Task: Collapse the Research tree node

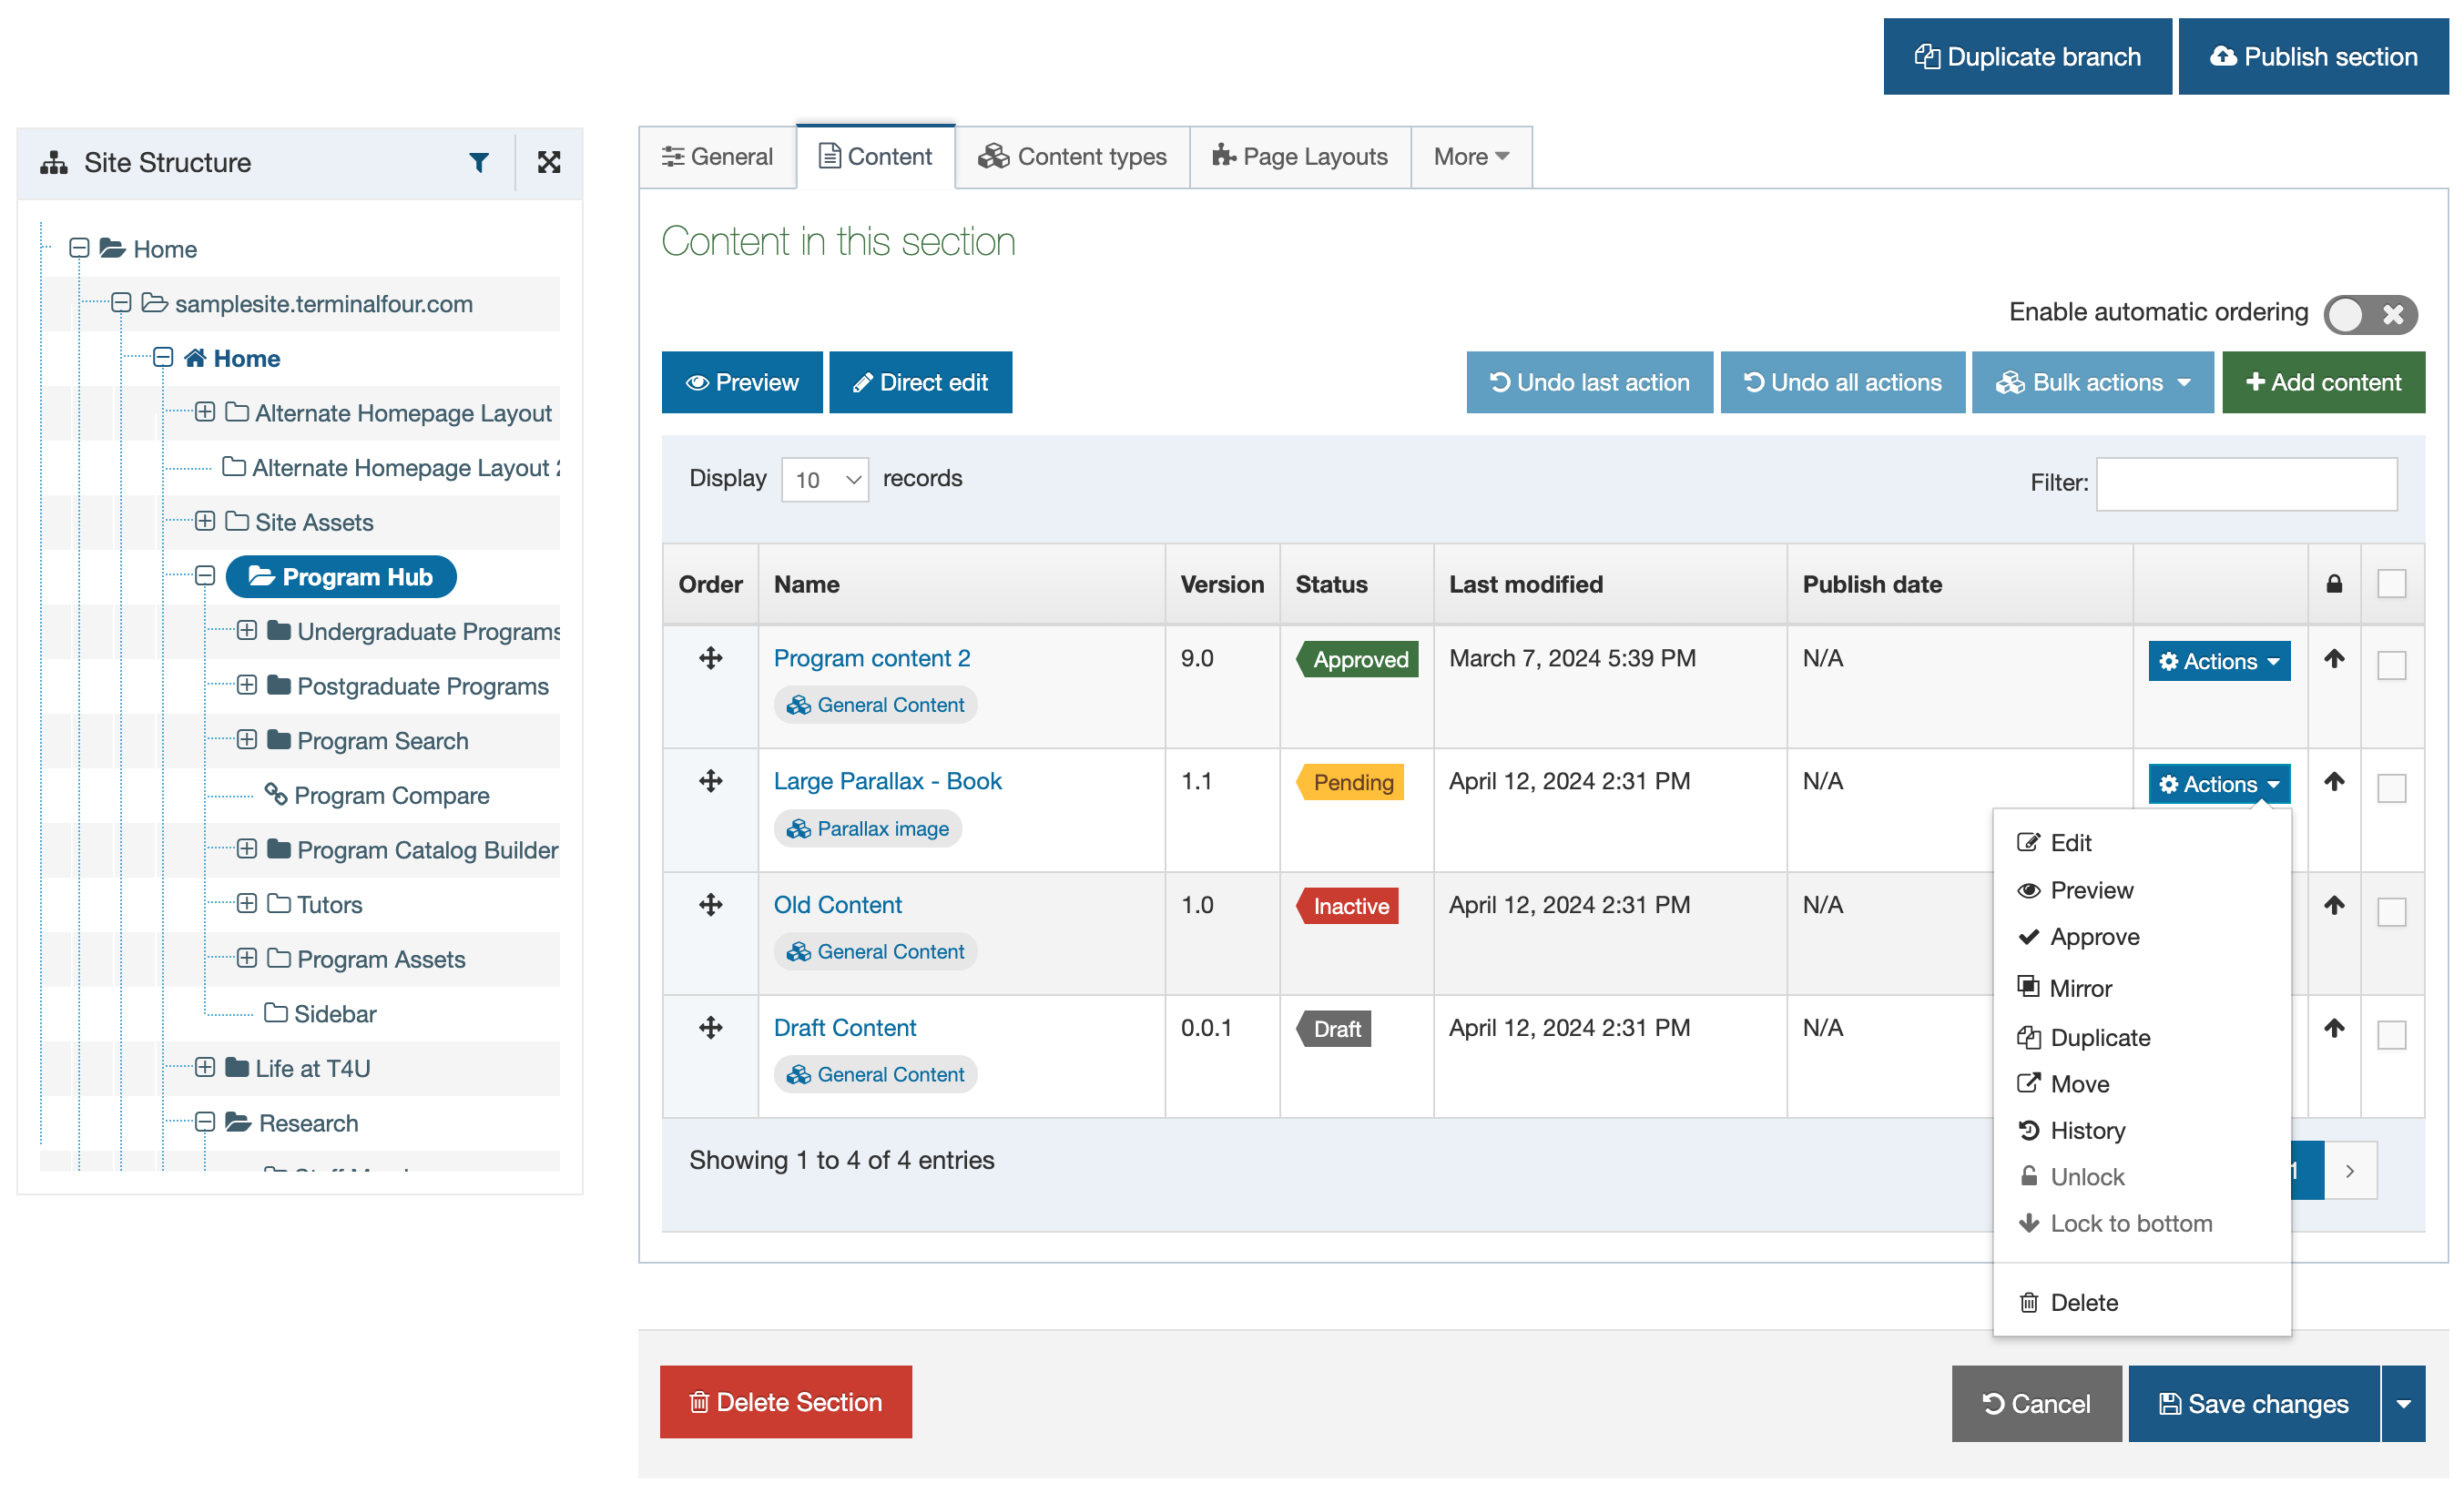Action: [205, 1122]
